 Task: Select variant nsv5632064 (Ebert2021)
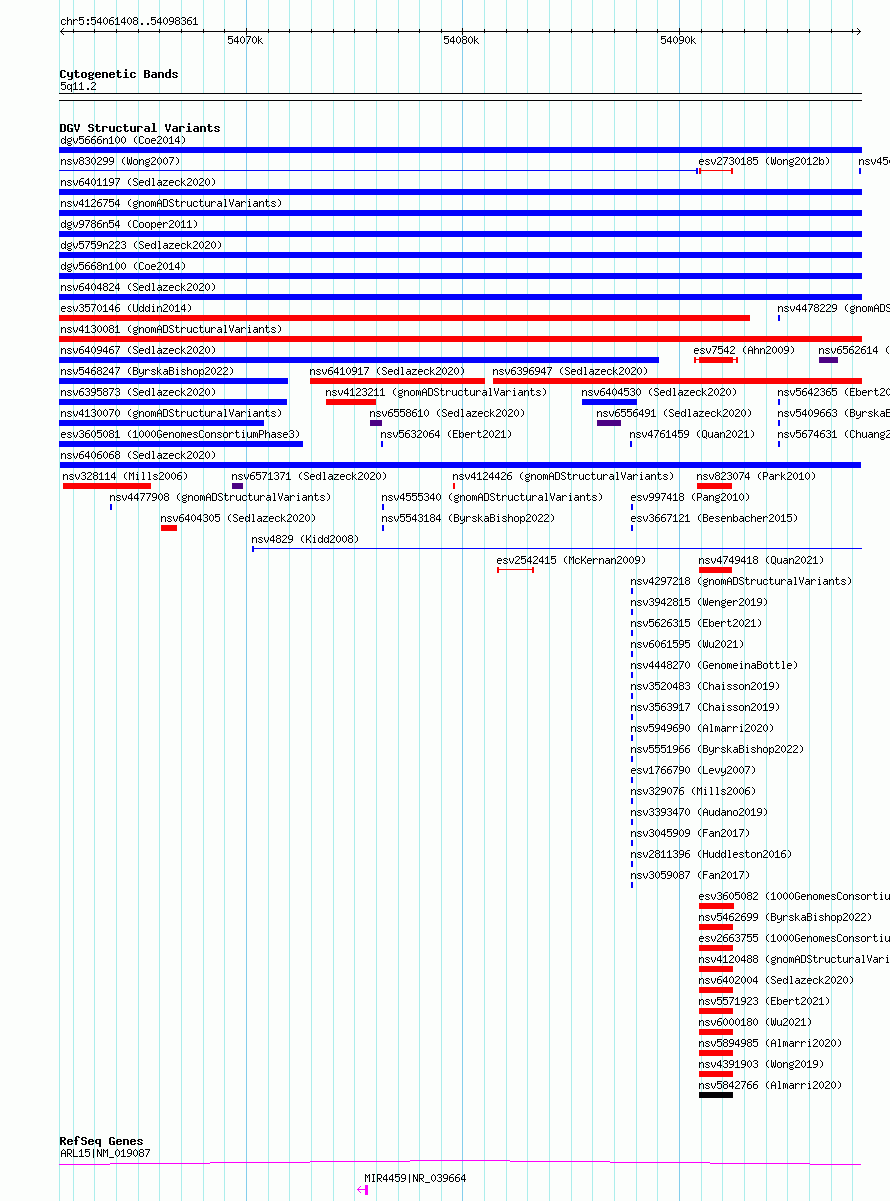coord(446,434)
